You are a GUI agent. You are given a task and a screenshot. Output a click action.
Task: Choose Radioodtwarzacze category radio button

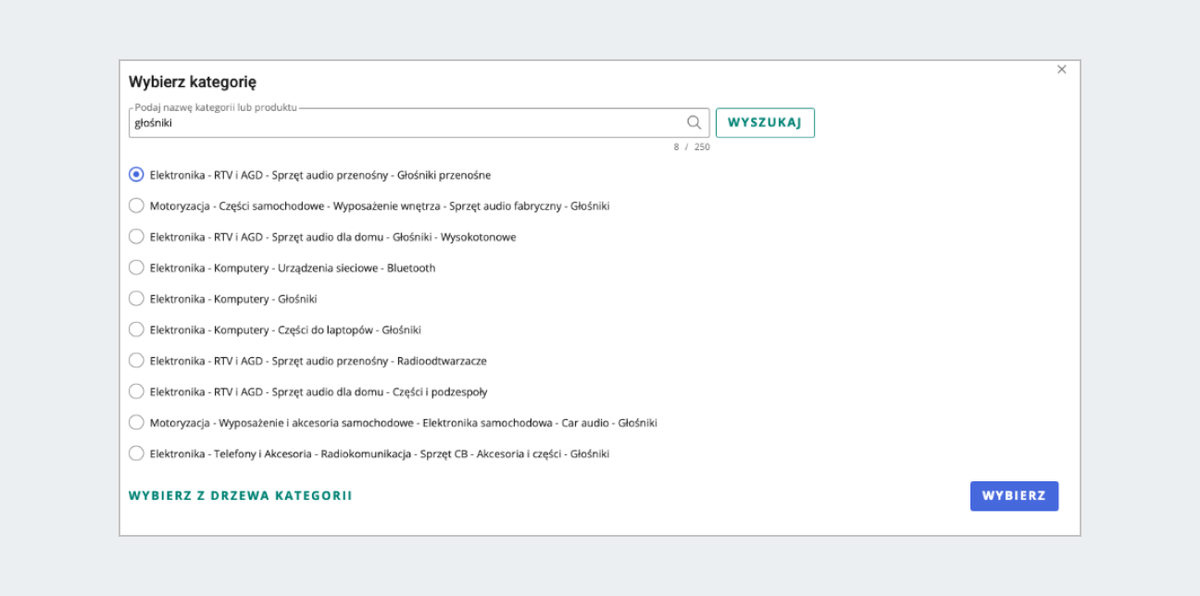137,360
